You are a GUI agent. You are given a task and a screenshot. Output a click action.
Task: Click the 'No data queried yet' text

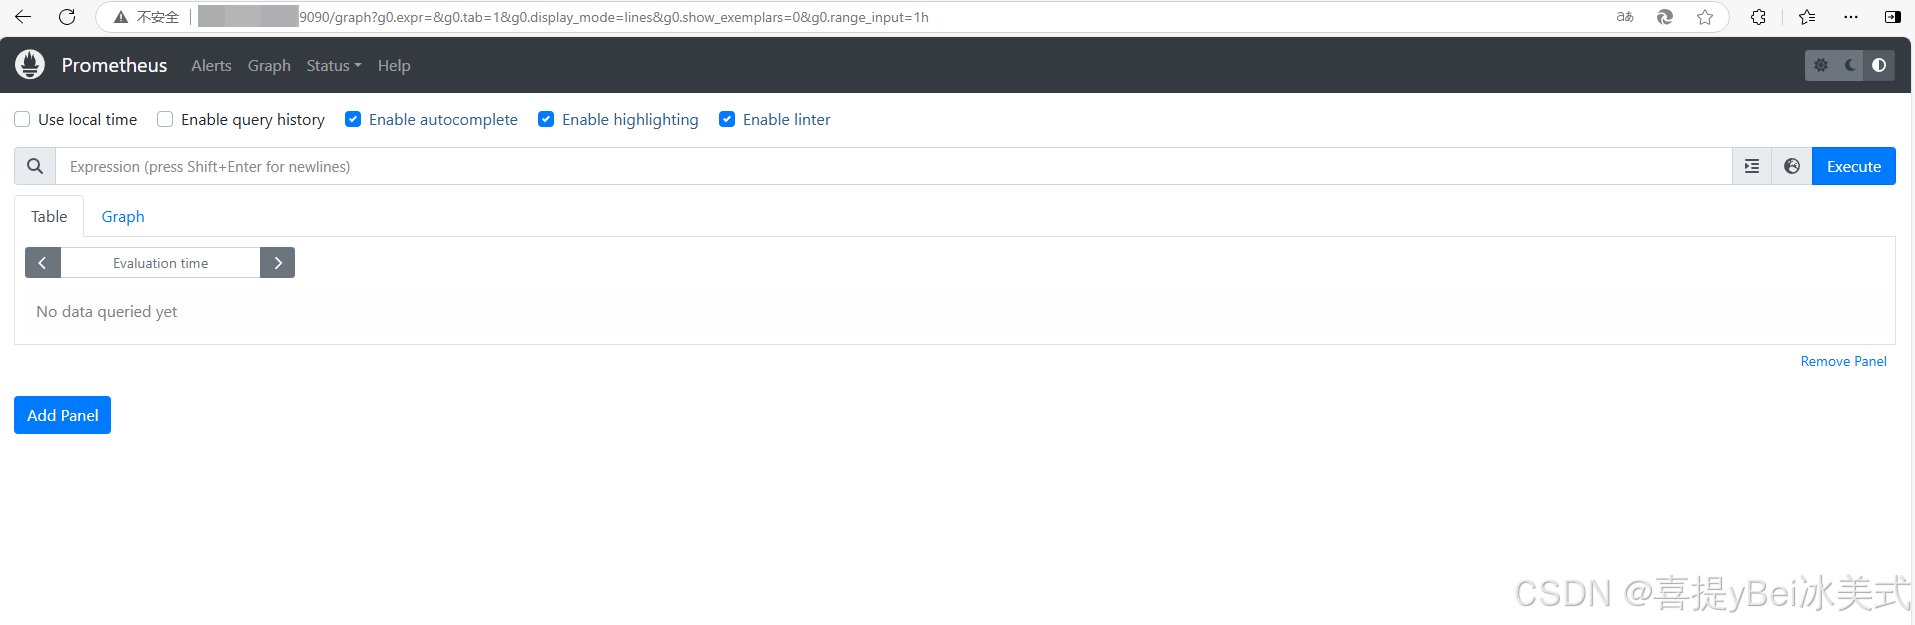pyautogui.click(x=107, y=311)
